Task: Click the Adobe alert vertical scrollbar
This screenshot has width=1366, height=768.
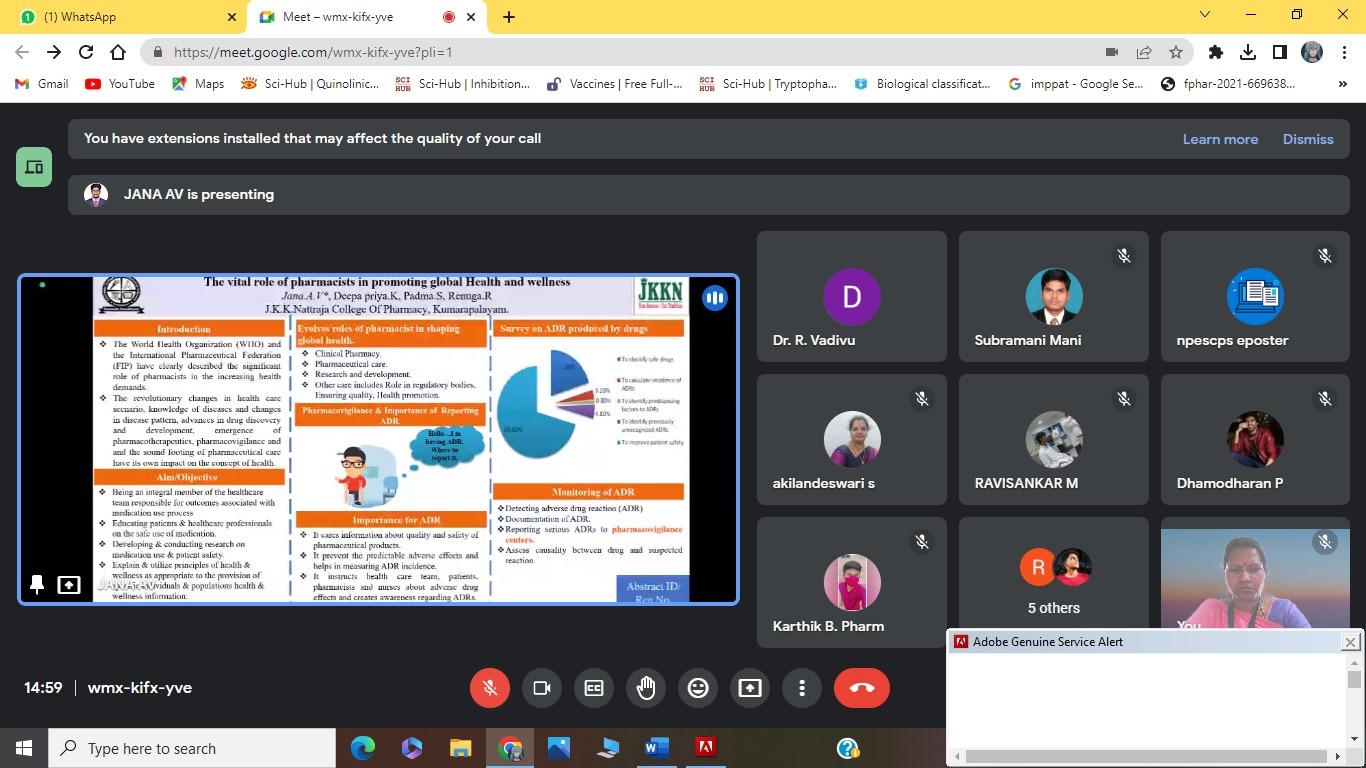Action: (x=1354, y=700)
